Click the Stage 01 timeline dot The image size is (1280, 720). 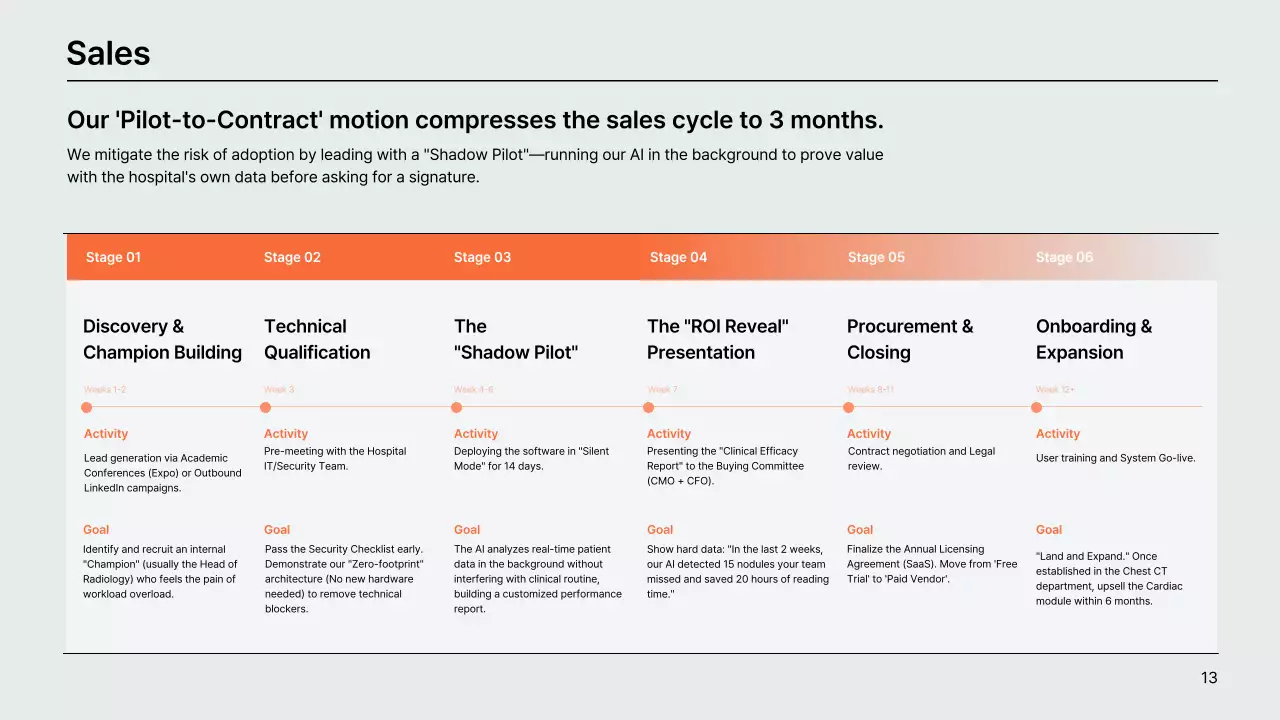pos(87,407)
